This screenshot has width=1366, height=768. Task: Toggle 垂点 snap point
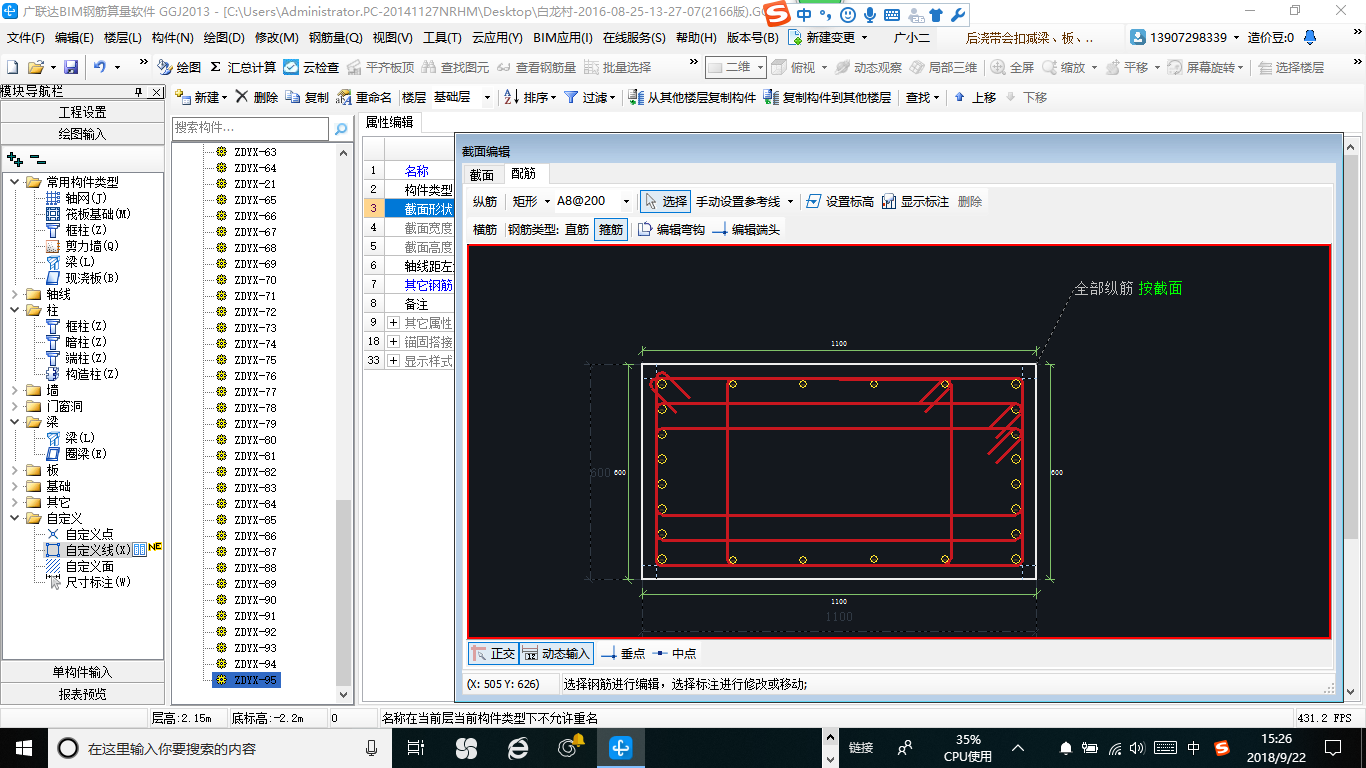click(x=623, y=653)
